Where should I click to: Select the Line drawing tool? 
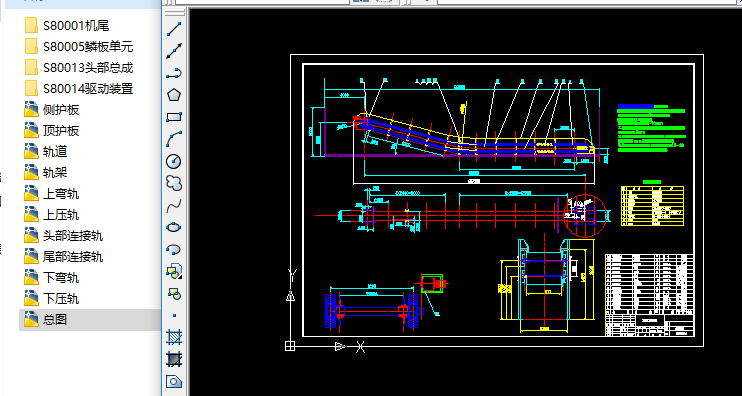[x=175, y=28]
